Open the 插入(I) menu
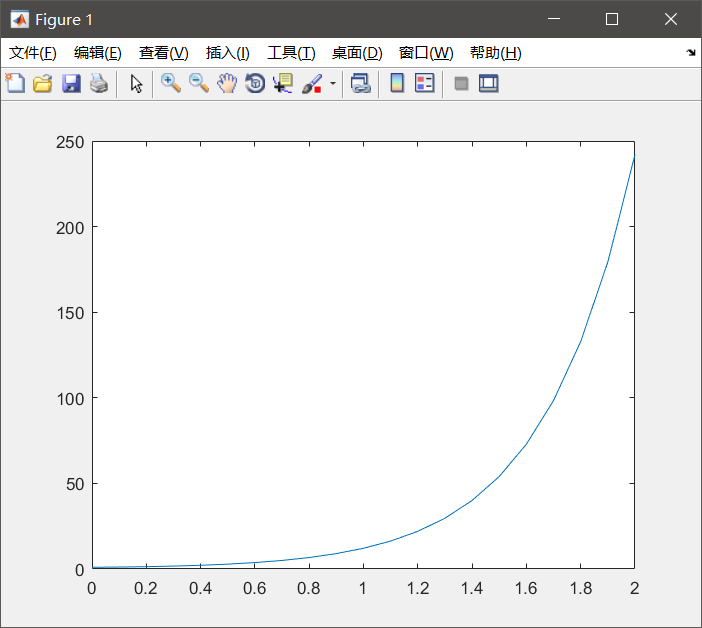702x628 pixels. click(227, 53)
